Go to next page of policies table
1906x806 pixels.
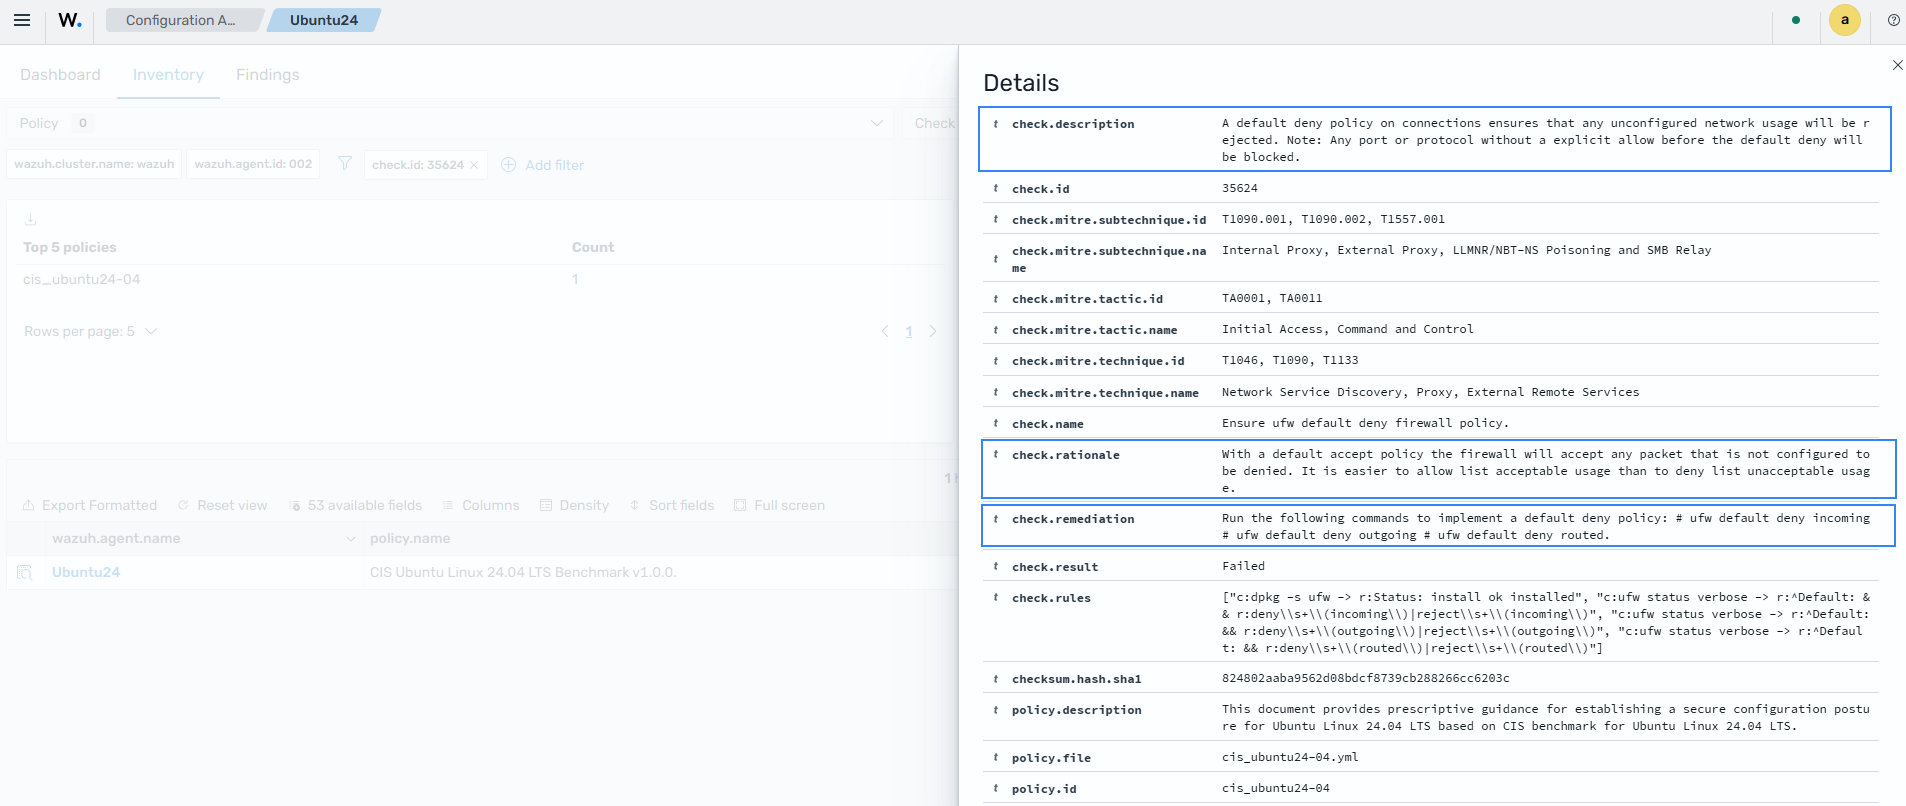tap(933, 331)
